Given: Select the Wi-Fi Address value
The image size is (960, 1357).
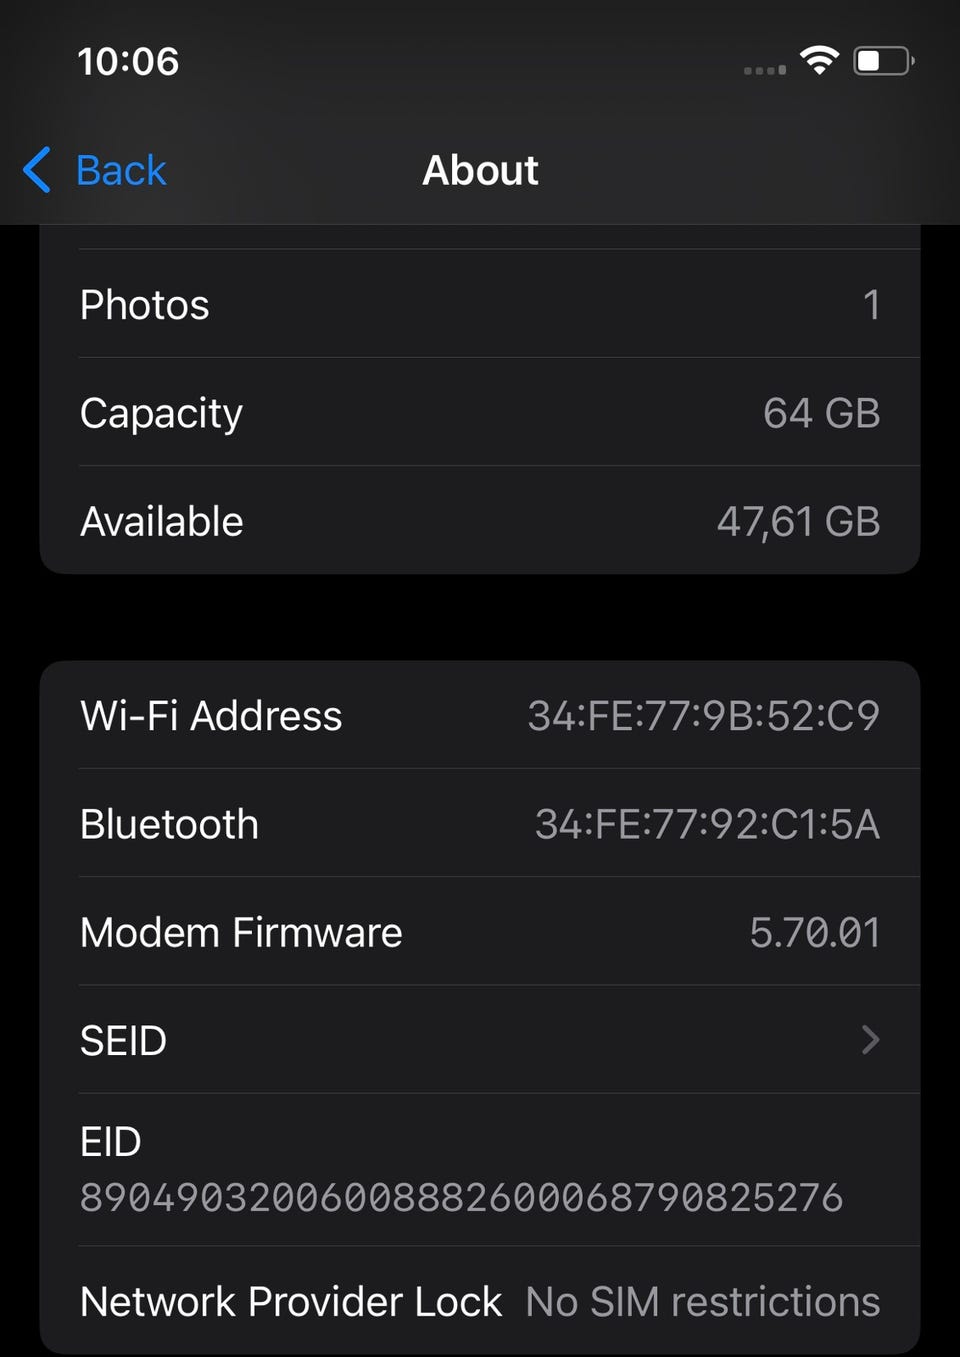Looking at the screenshot, I should tap(703, 716).
